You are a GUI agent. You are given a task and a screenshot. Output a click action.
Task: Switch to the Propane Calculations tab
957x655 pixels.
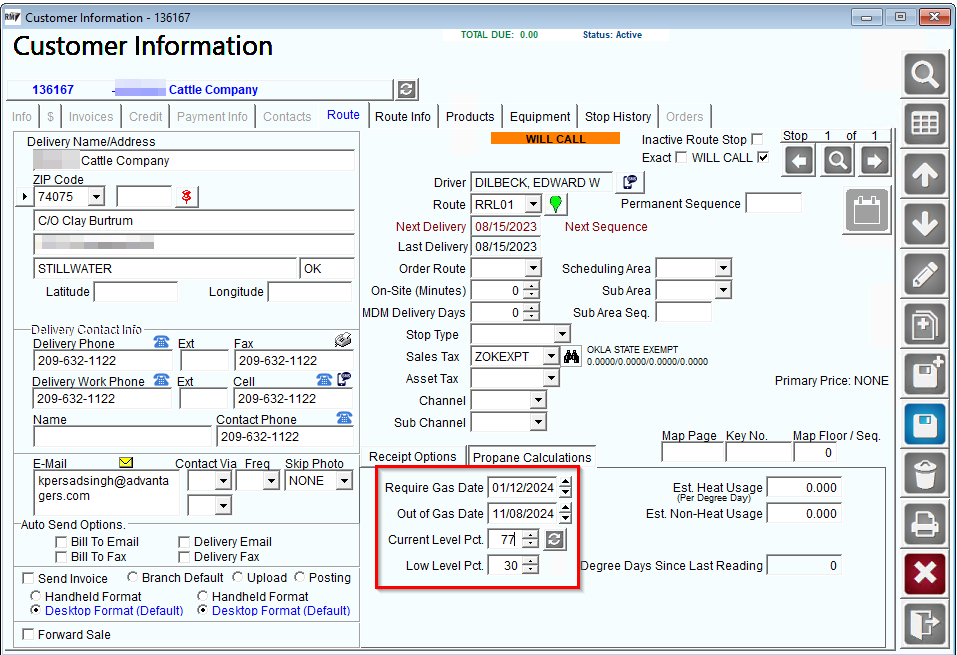point(532,457)
